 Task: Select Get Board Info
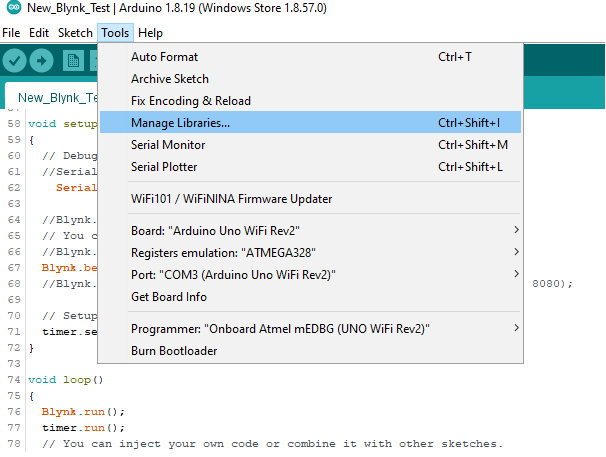tap(310, 297)
